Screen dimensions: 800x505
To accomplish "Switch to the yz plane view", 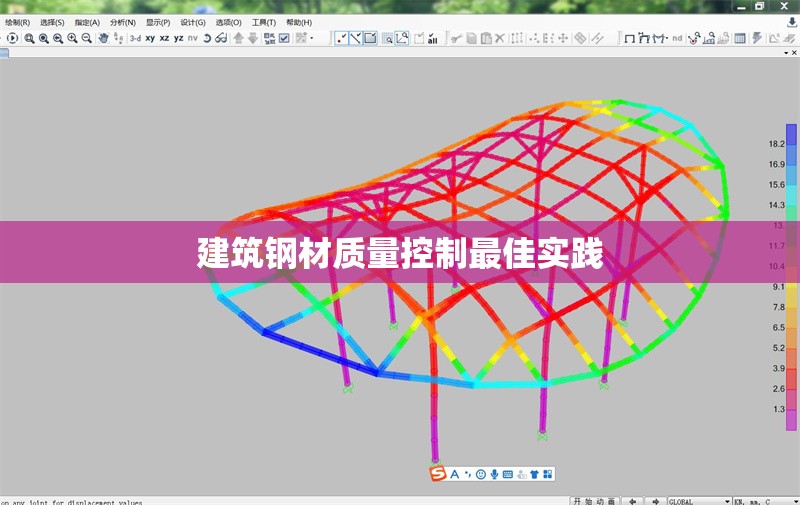I will tap(179, 38).
